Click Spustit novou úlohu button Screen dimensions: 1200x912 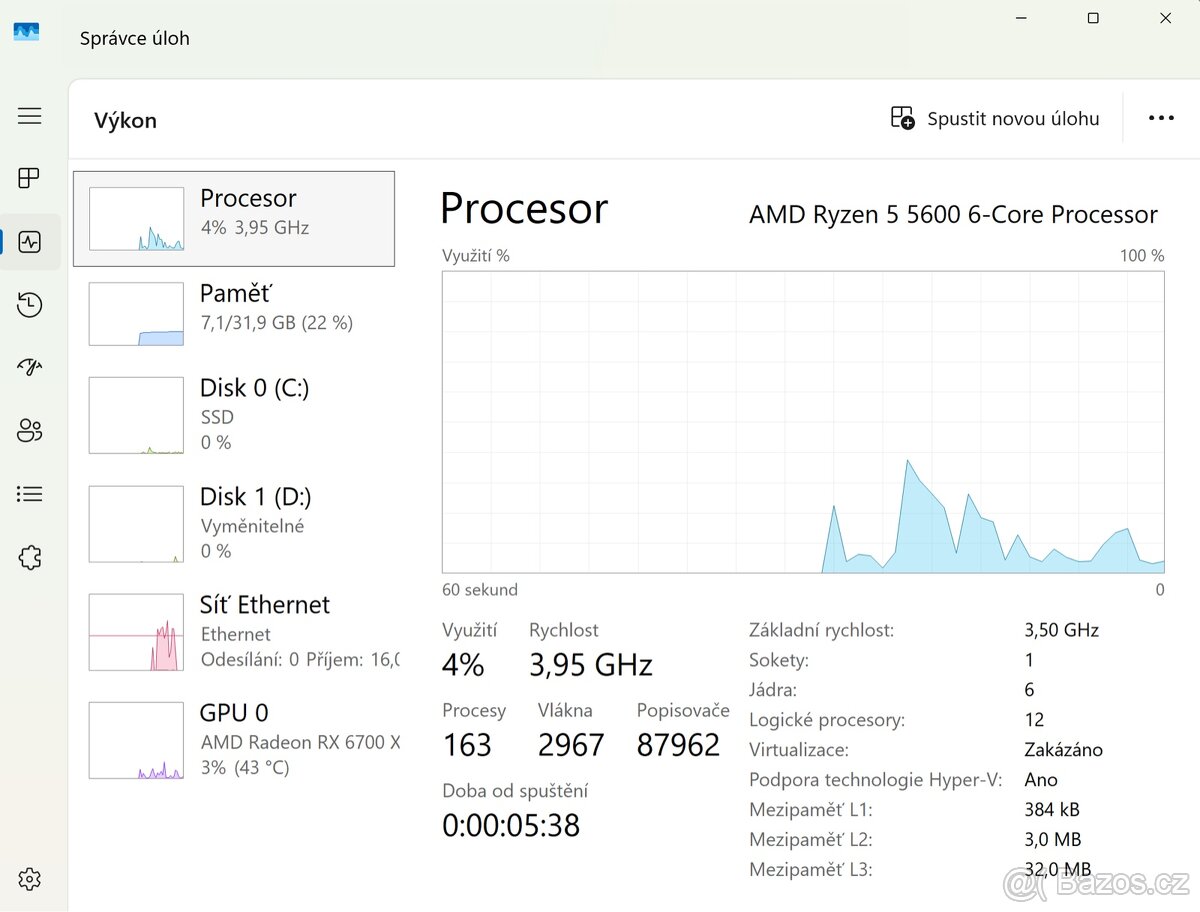point(995,118)
